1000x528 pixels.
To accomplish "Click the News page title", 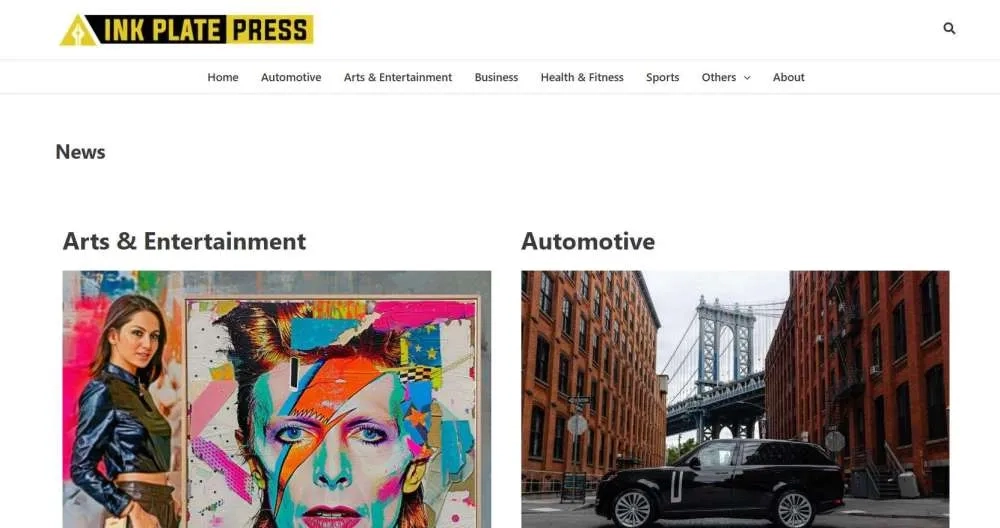I will [x=80, y=152].
